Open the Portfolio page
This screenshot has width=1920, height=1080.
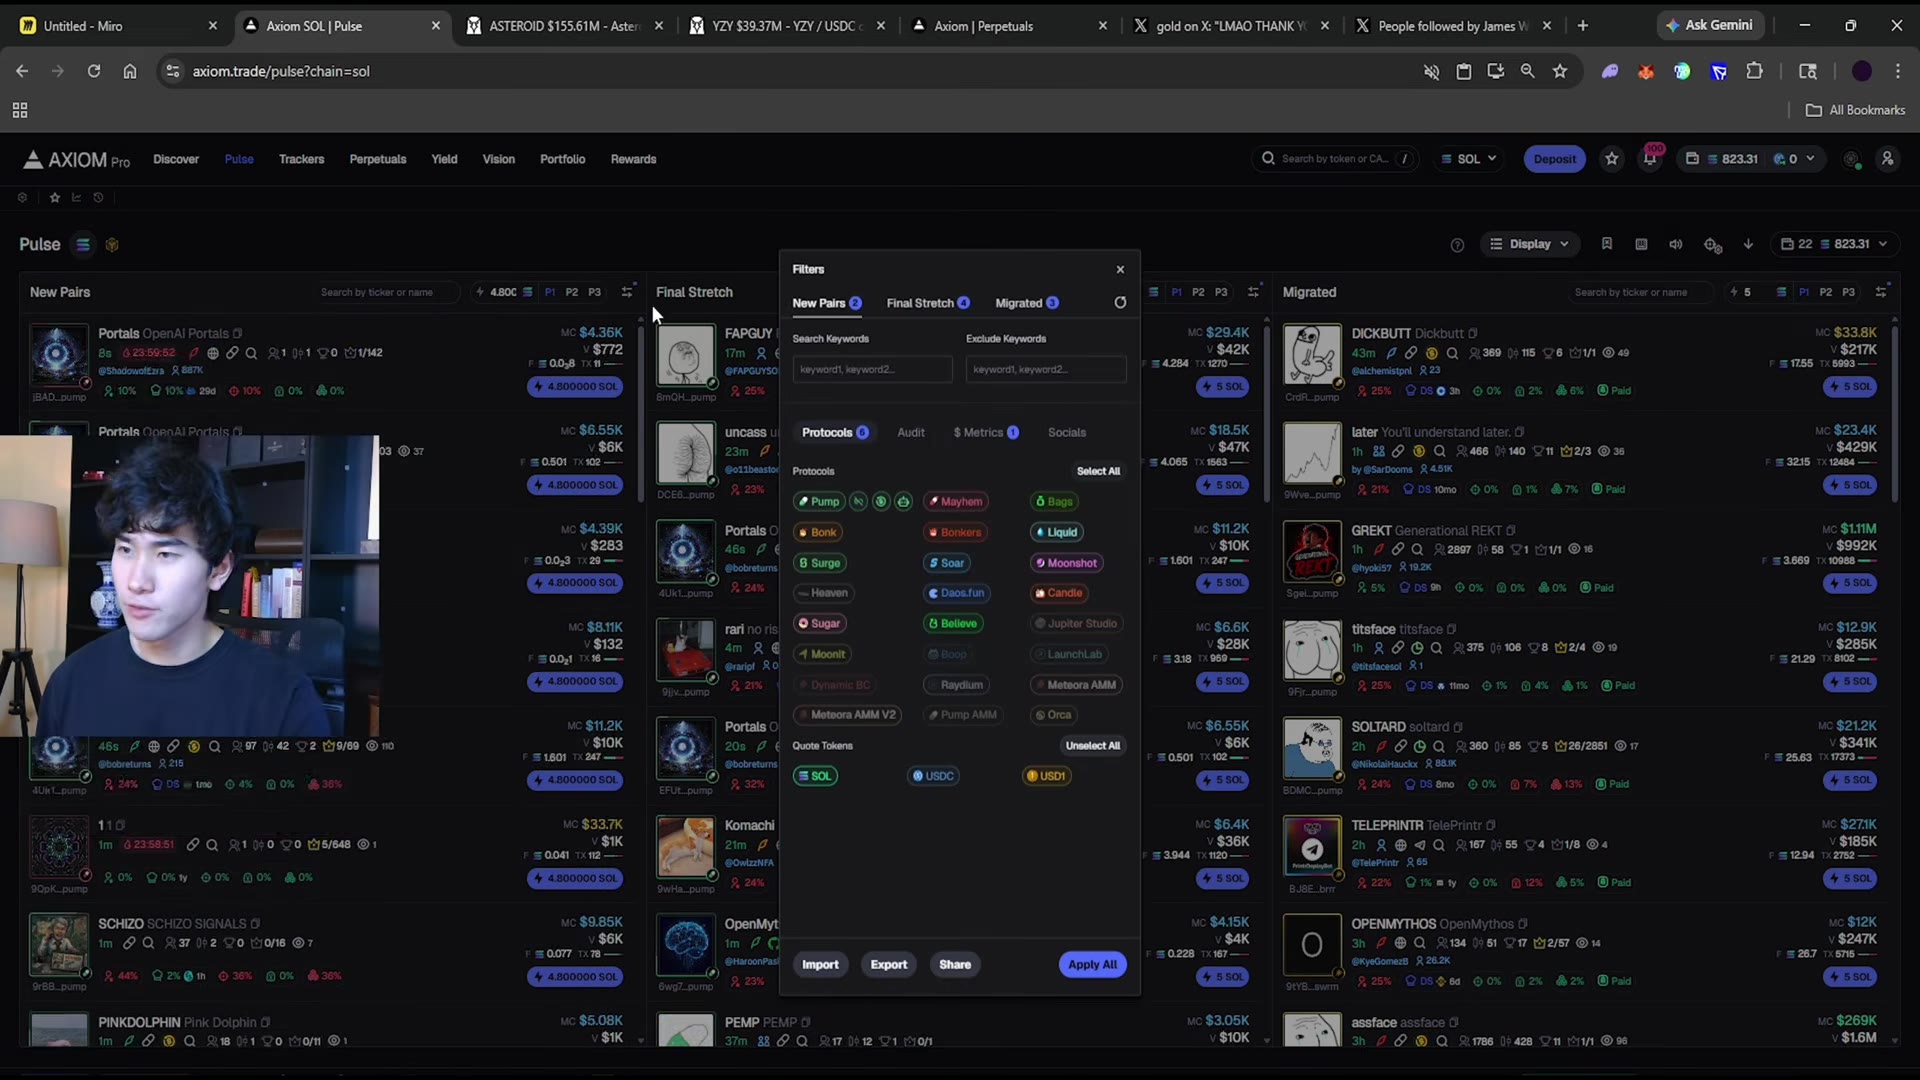coord(562,159)
